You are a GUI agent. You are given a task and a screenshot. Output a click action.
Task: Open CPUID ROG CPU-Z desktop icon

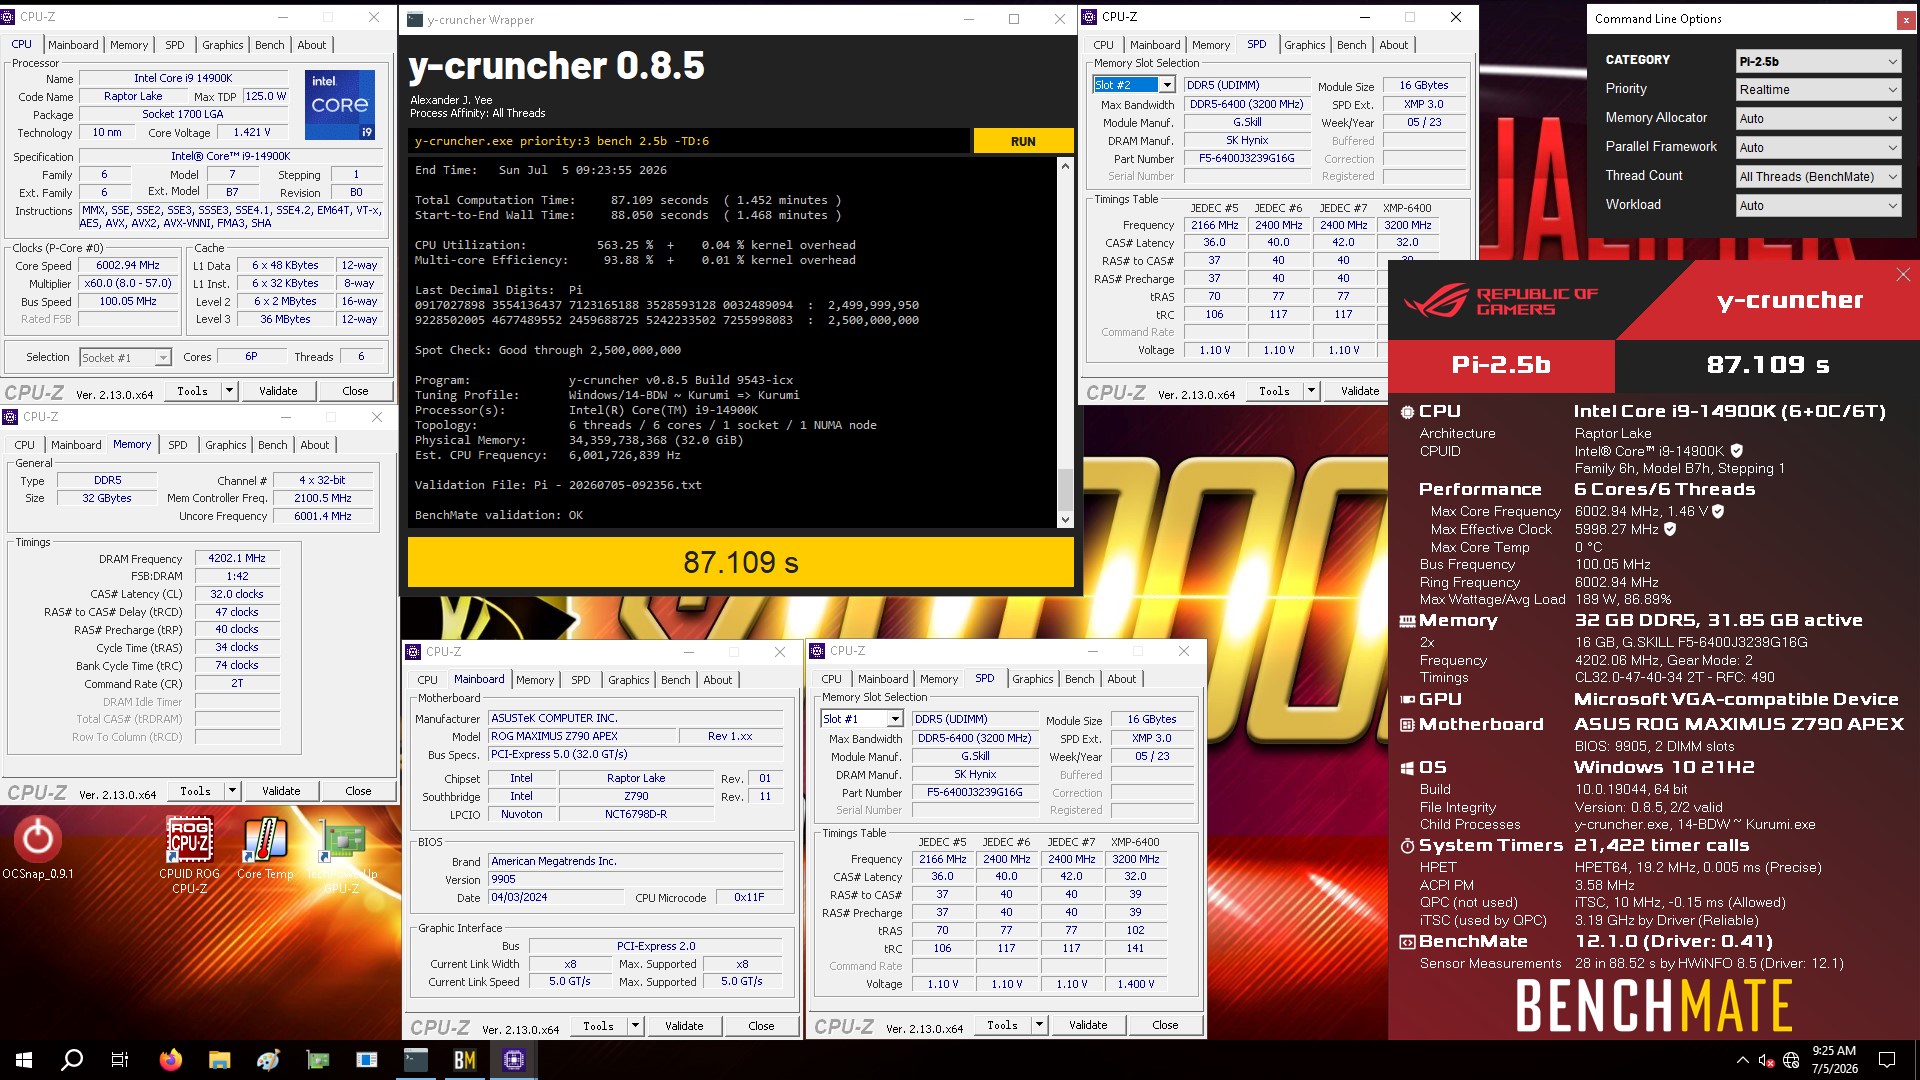pos(190,855)
